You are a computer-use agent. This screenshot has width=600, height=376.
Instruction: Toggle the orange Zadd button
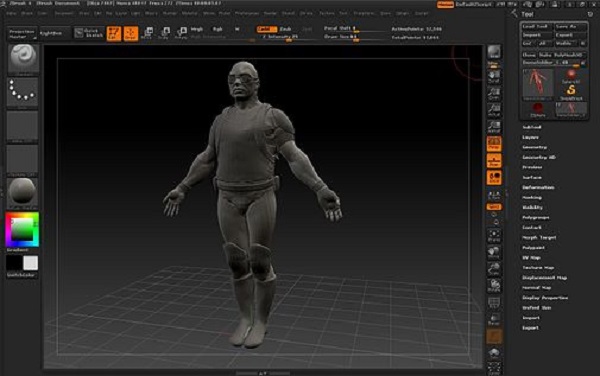[266, 29]
